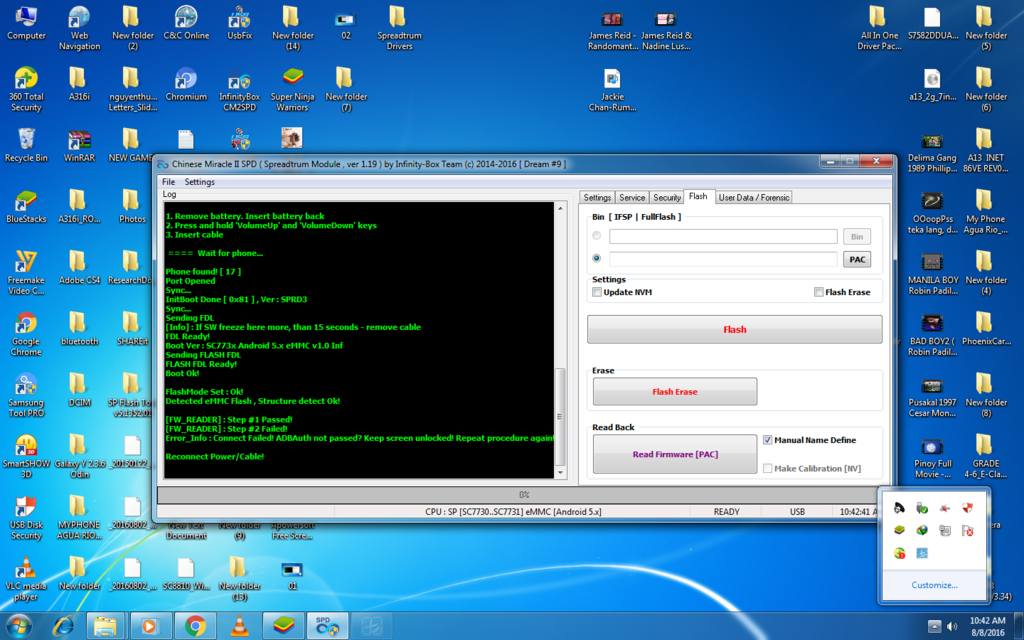The height and width of the screenshot is (640, 1024).
Task: Launch Samsung Tool PRO from the desktop
Action: (x=26, y=395)
